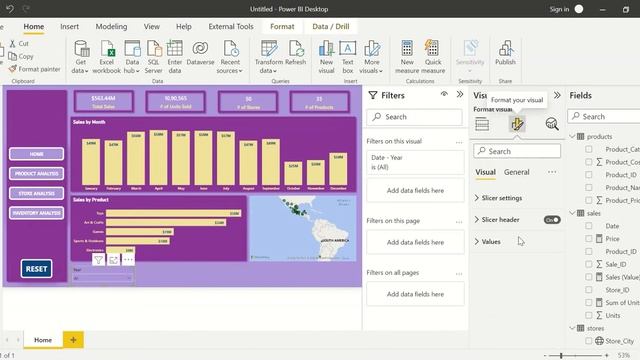Create a New measure
This screenshot has width=640, height=360.
pos(407,57)
